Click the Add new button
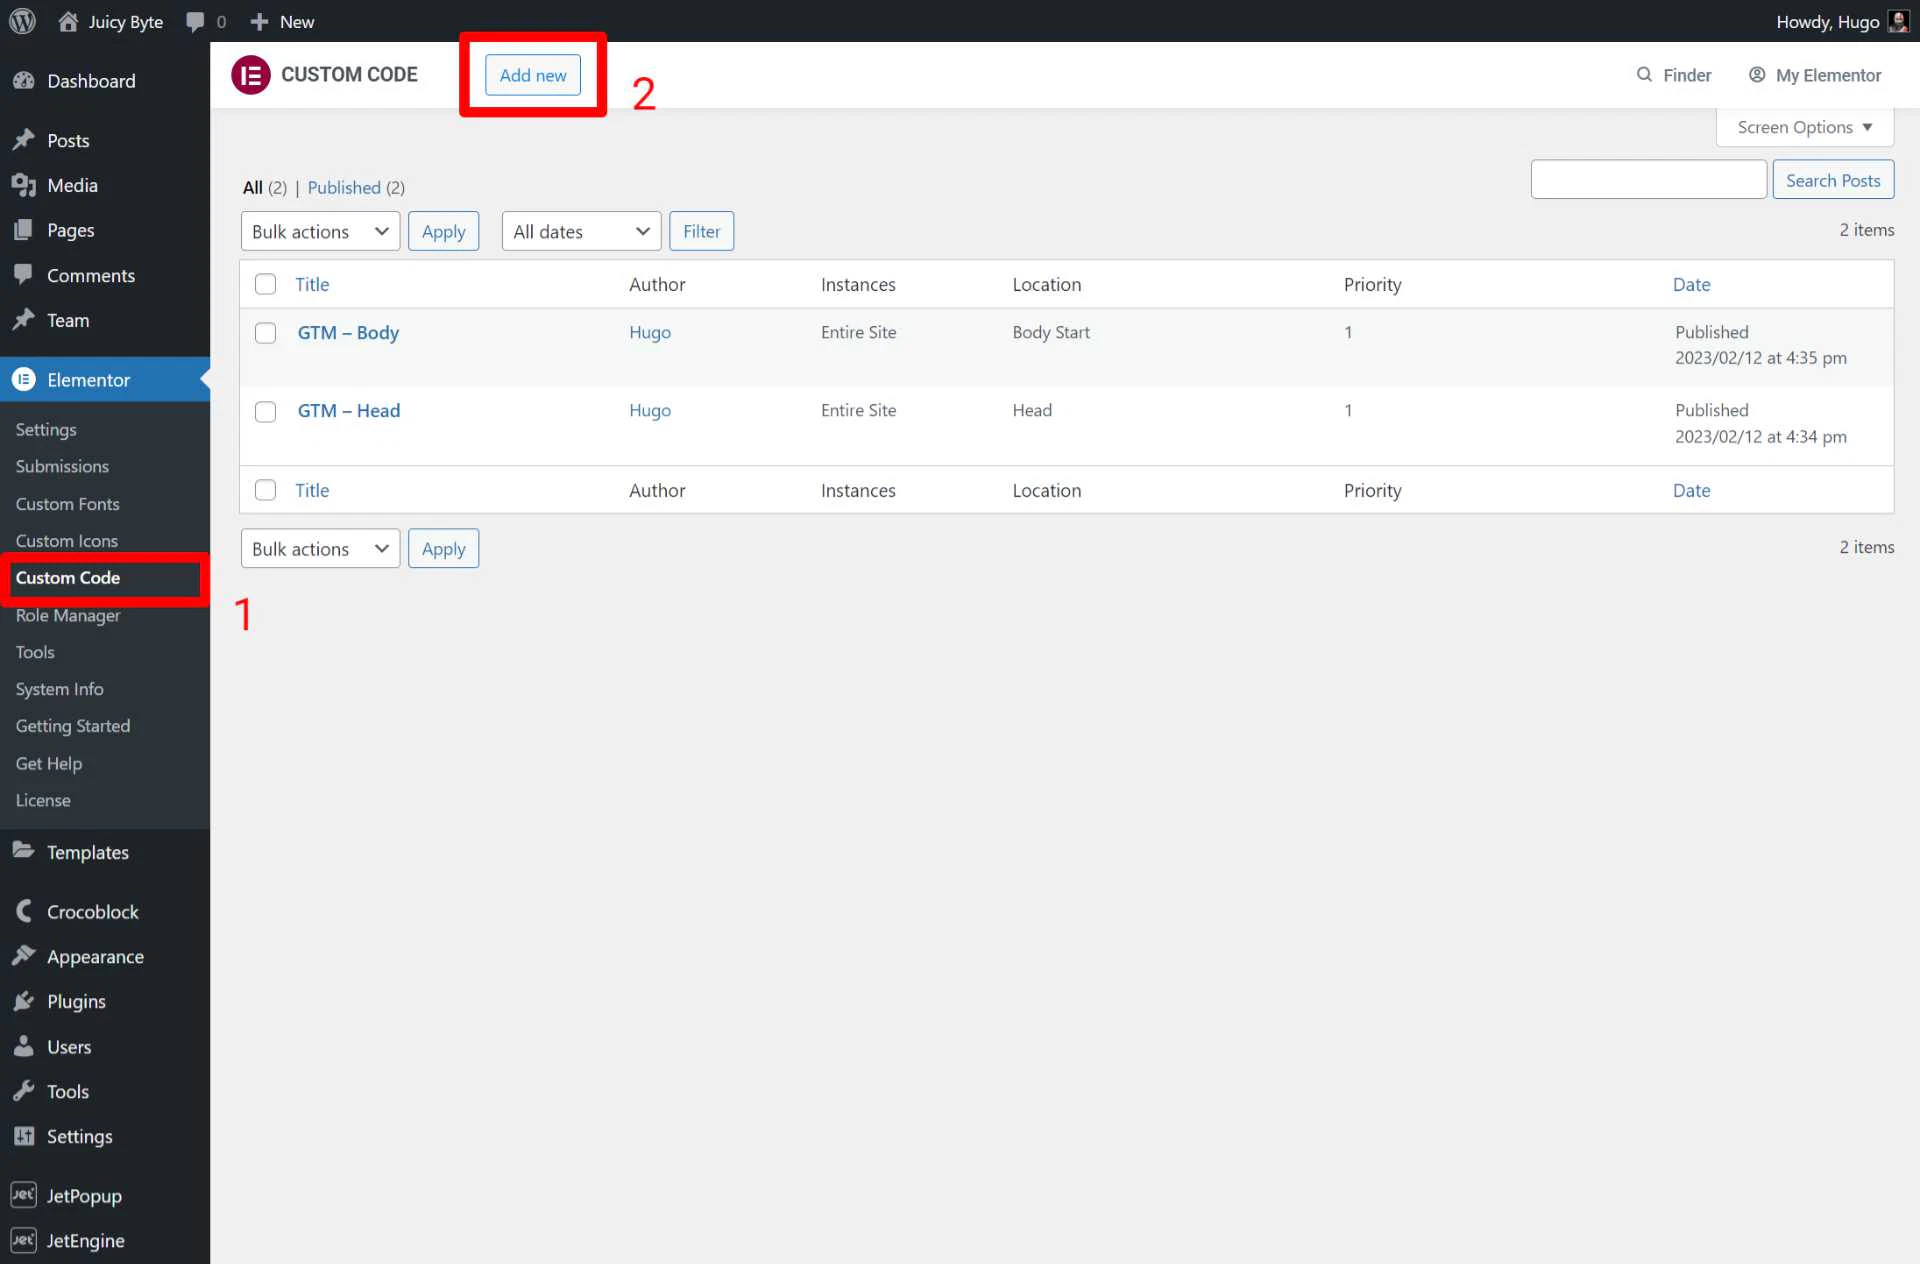The height and width of the screenshot is (1264, 1920). tap(532, 74)
